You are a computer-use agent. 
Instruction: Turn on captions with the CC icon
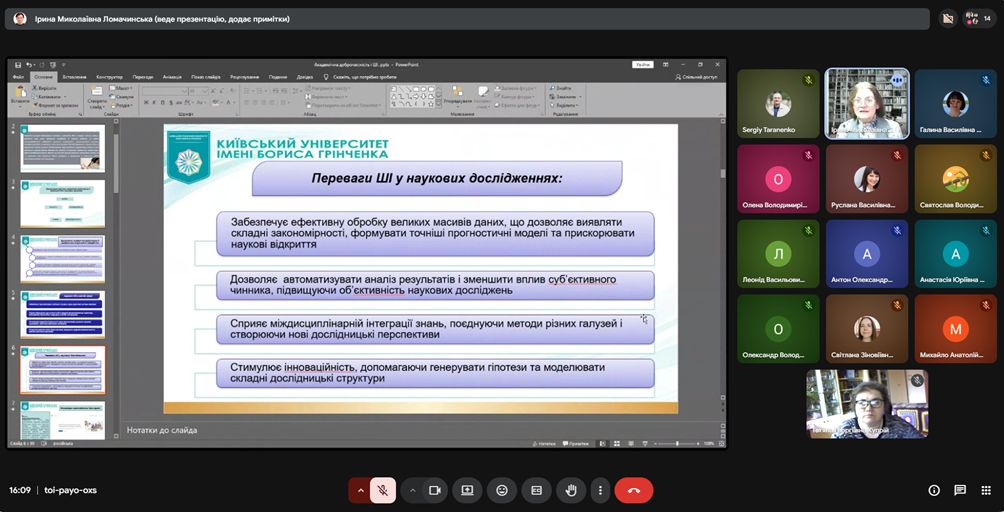click(536, 490)
